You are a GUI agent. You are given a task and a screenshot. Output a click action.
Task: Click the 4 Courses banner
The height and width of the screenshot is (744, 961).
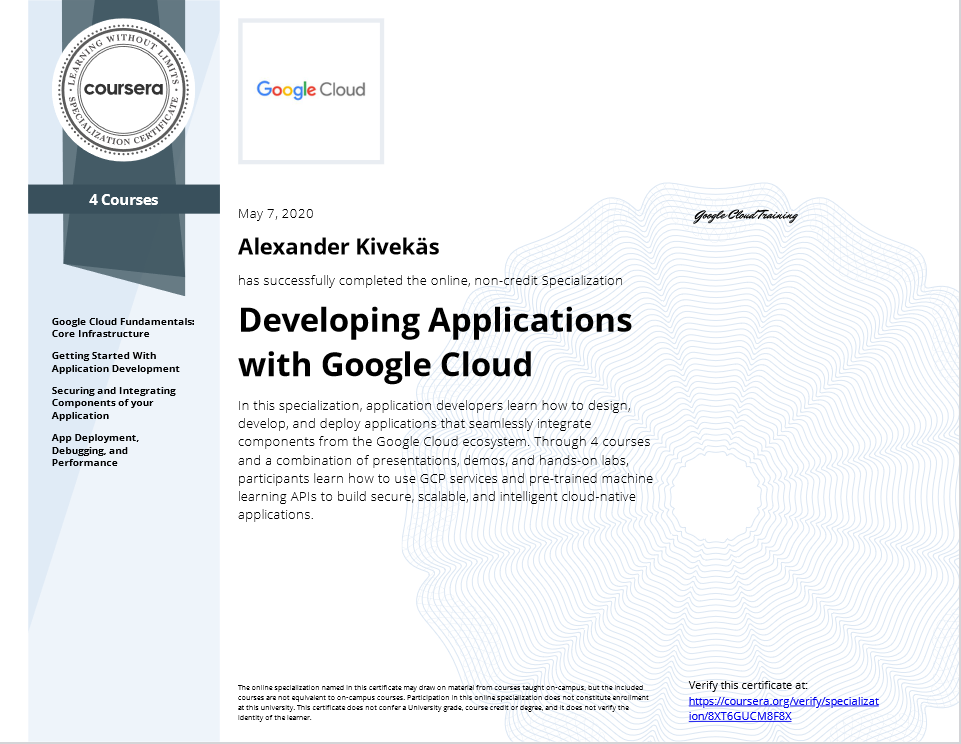tap(123, 199)
